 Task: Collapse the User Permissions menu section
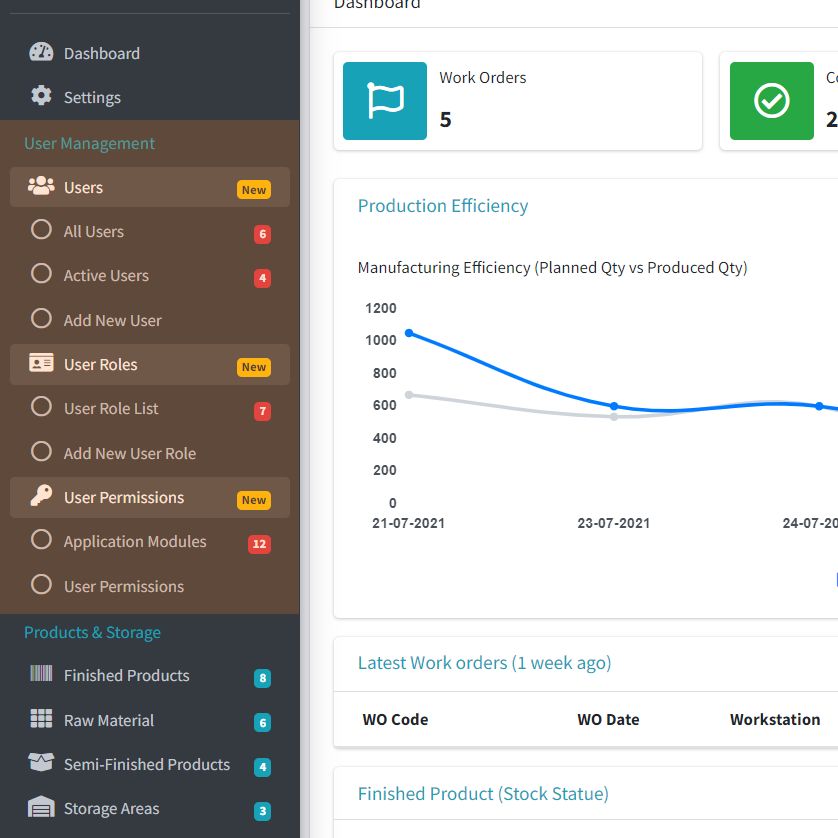[150, 498]
